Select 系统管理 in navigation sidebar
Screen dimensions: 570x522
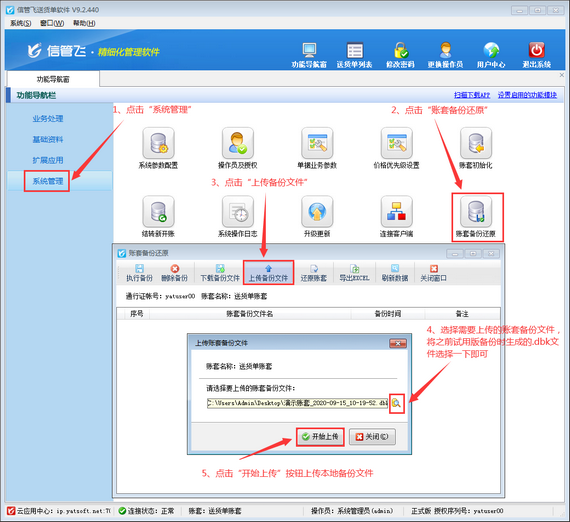[x=48, y=181]
